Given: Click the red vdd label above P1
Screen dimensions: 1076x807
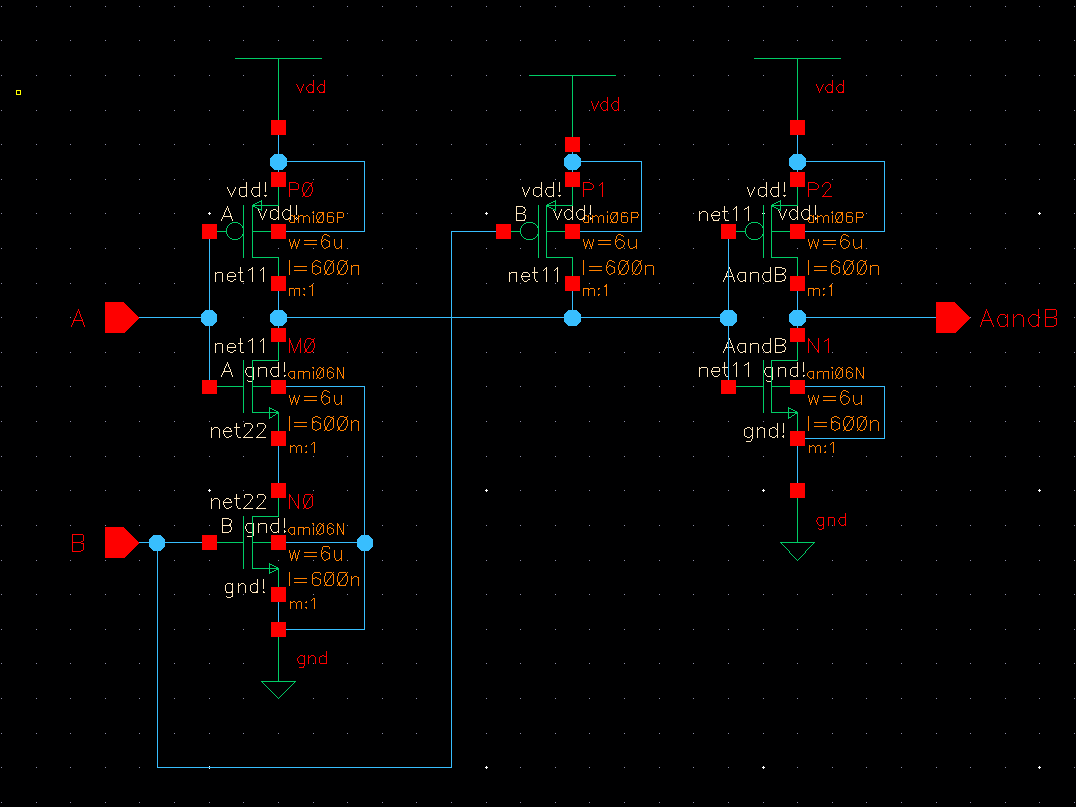Looking at the screenshot, I should (x=605, y=104).
